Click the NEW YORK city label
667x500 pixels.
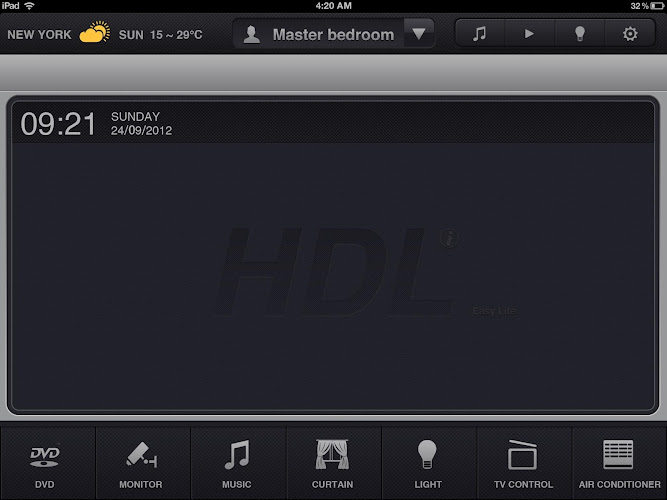(39, 34)
